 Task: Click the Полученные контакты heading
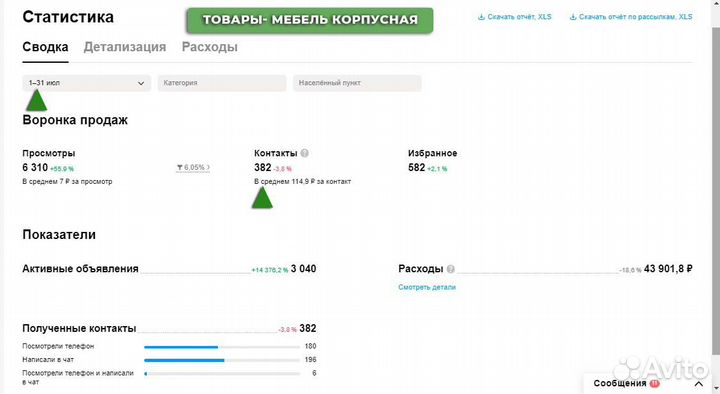[79, 329]
